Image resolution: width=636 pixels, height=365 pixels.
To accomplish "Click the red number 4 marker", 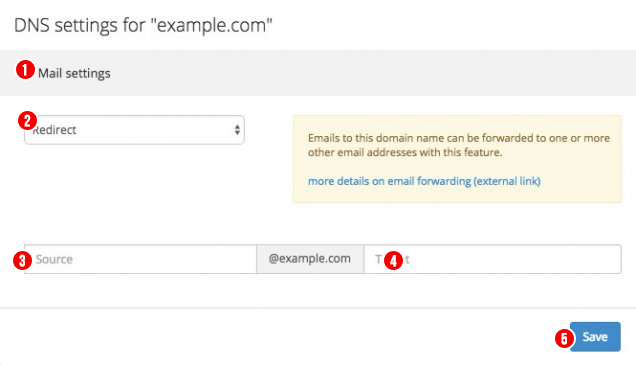I will 393,260.
